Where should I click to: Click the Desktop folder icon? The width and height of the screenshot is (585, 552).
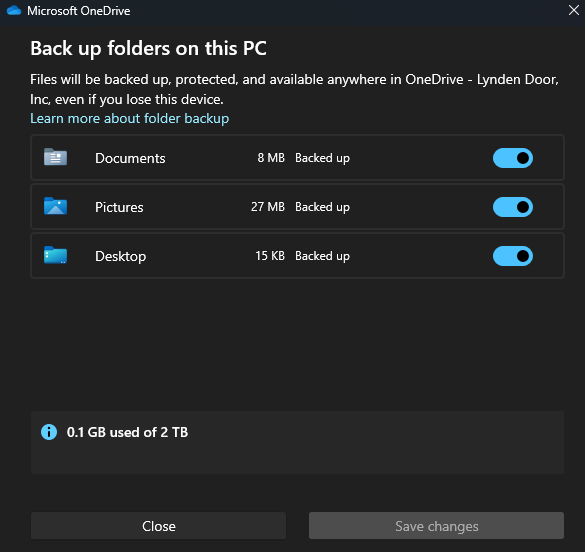pyautogui.click(x=55, y=255)
